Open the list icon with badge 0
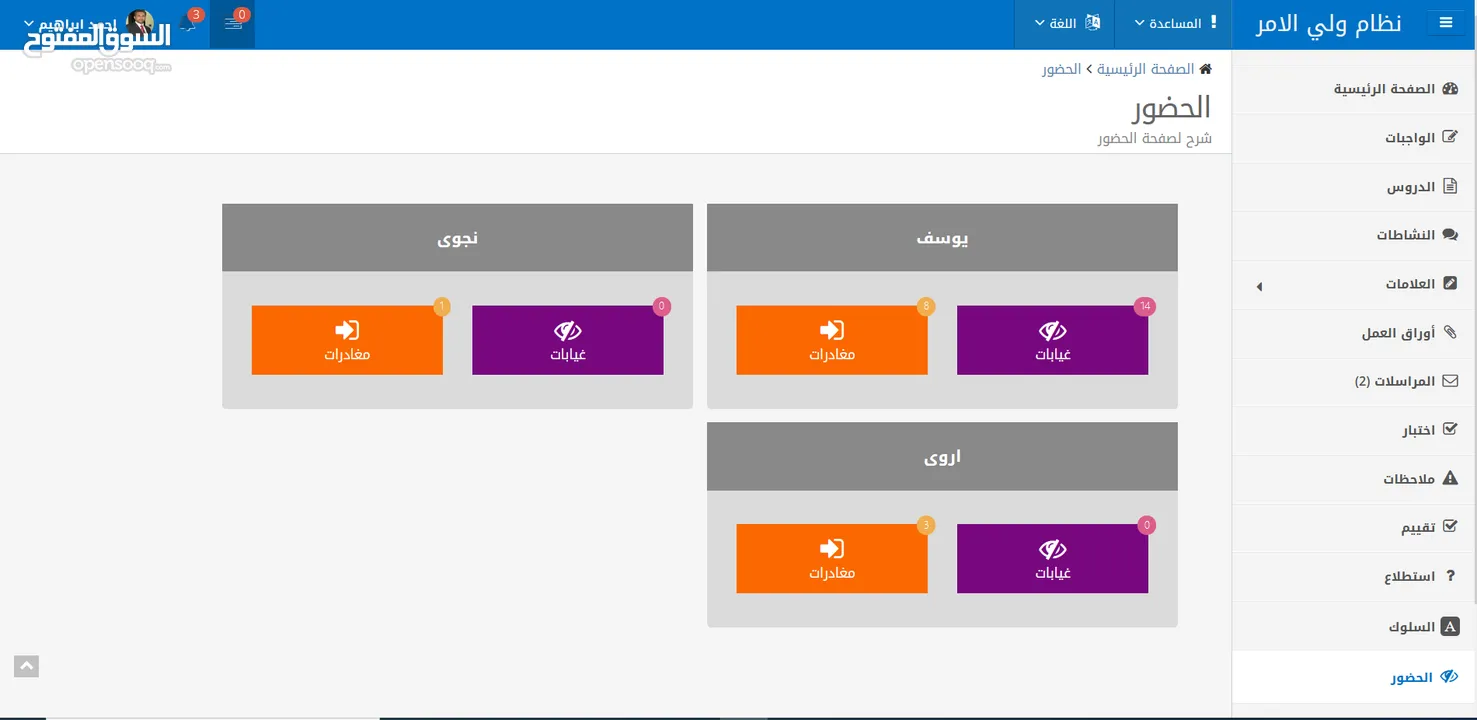Screen dimensions: 1477x720 point(233,23)
